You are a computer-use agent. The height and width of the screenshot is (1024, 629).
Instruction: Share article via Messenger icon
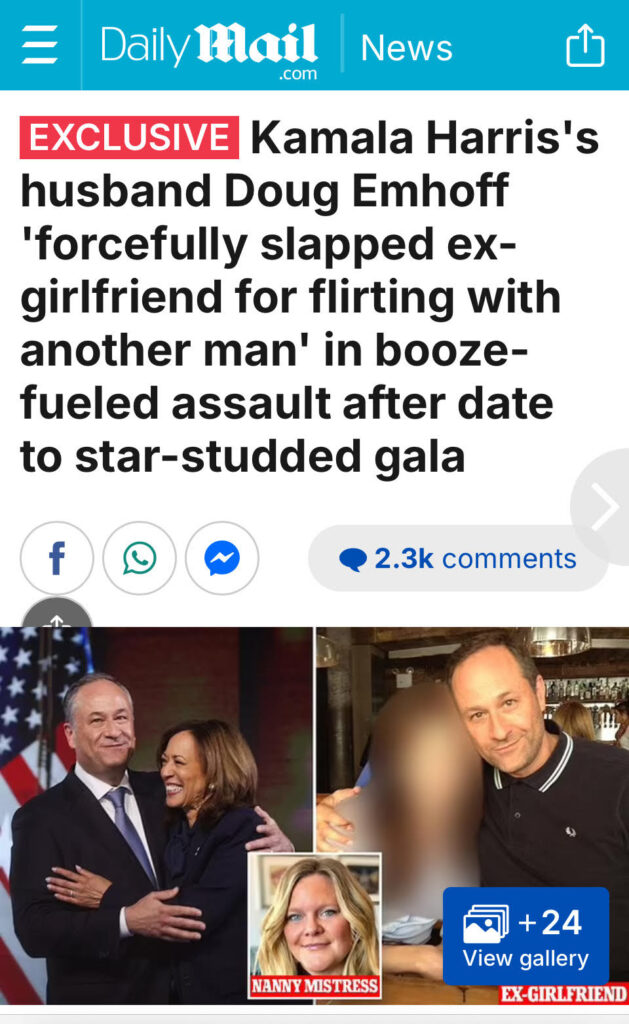(222, 558)
